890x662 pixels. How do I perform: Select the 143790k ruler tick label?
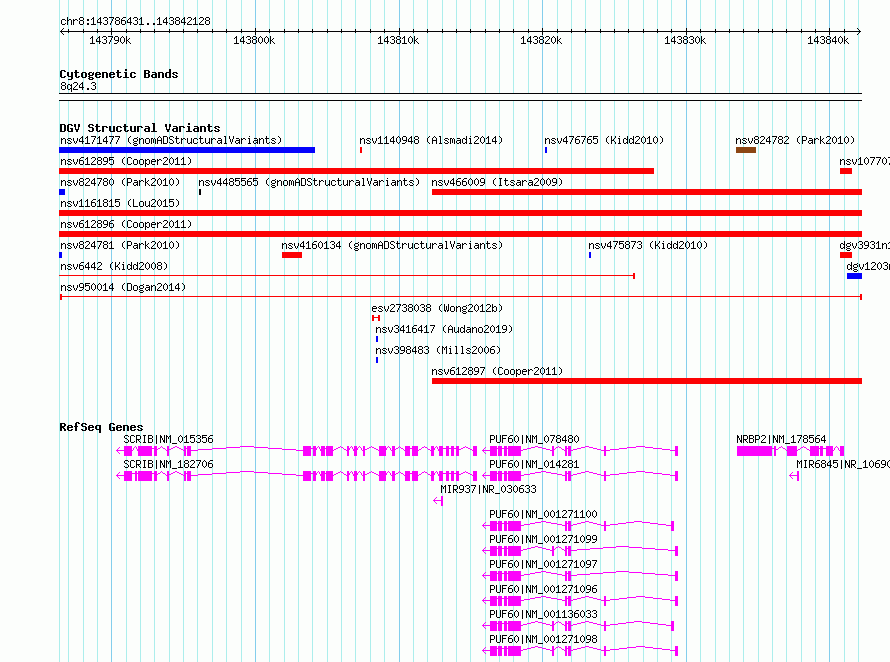pyautogui.click(x=110, y=40)
